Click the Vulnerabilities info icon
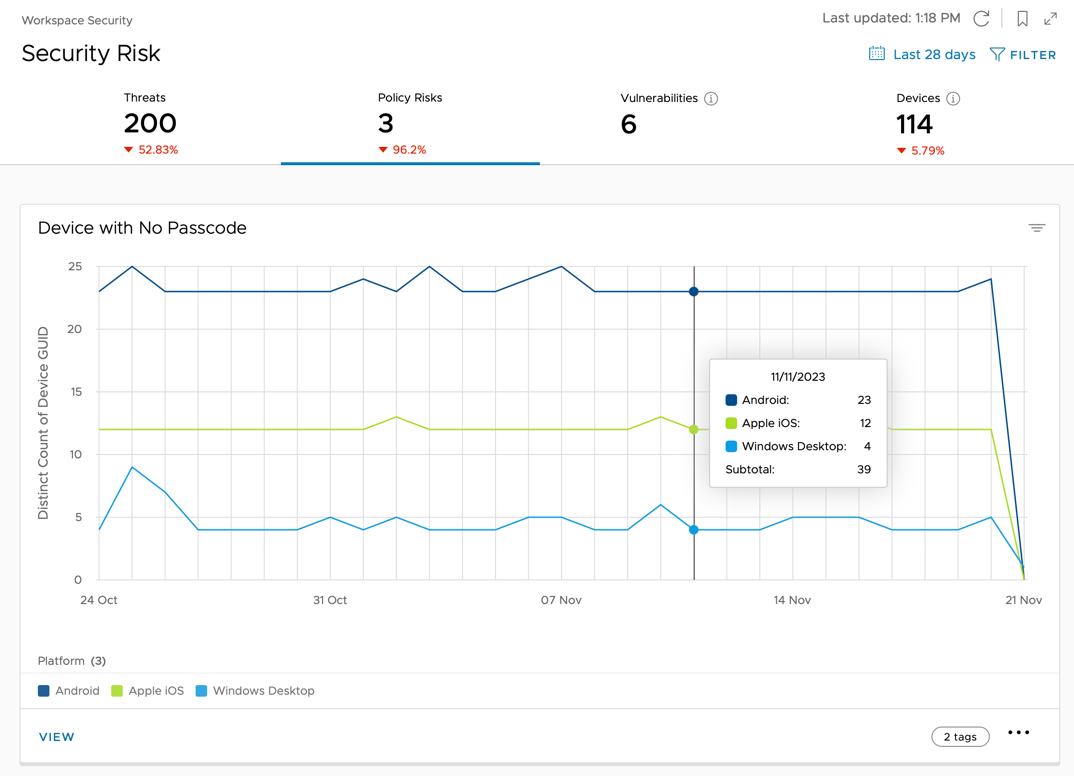 pyautogui.click(x=710, y=98)
